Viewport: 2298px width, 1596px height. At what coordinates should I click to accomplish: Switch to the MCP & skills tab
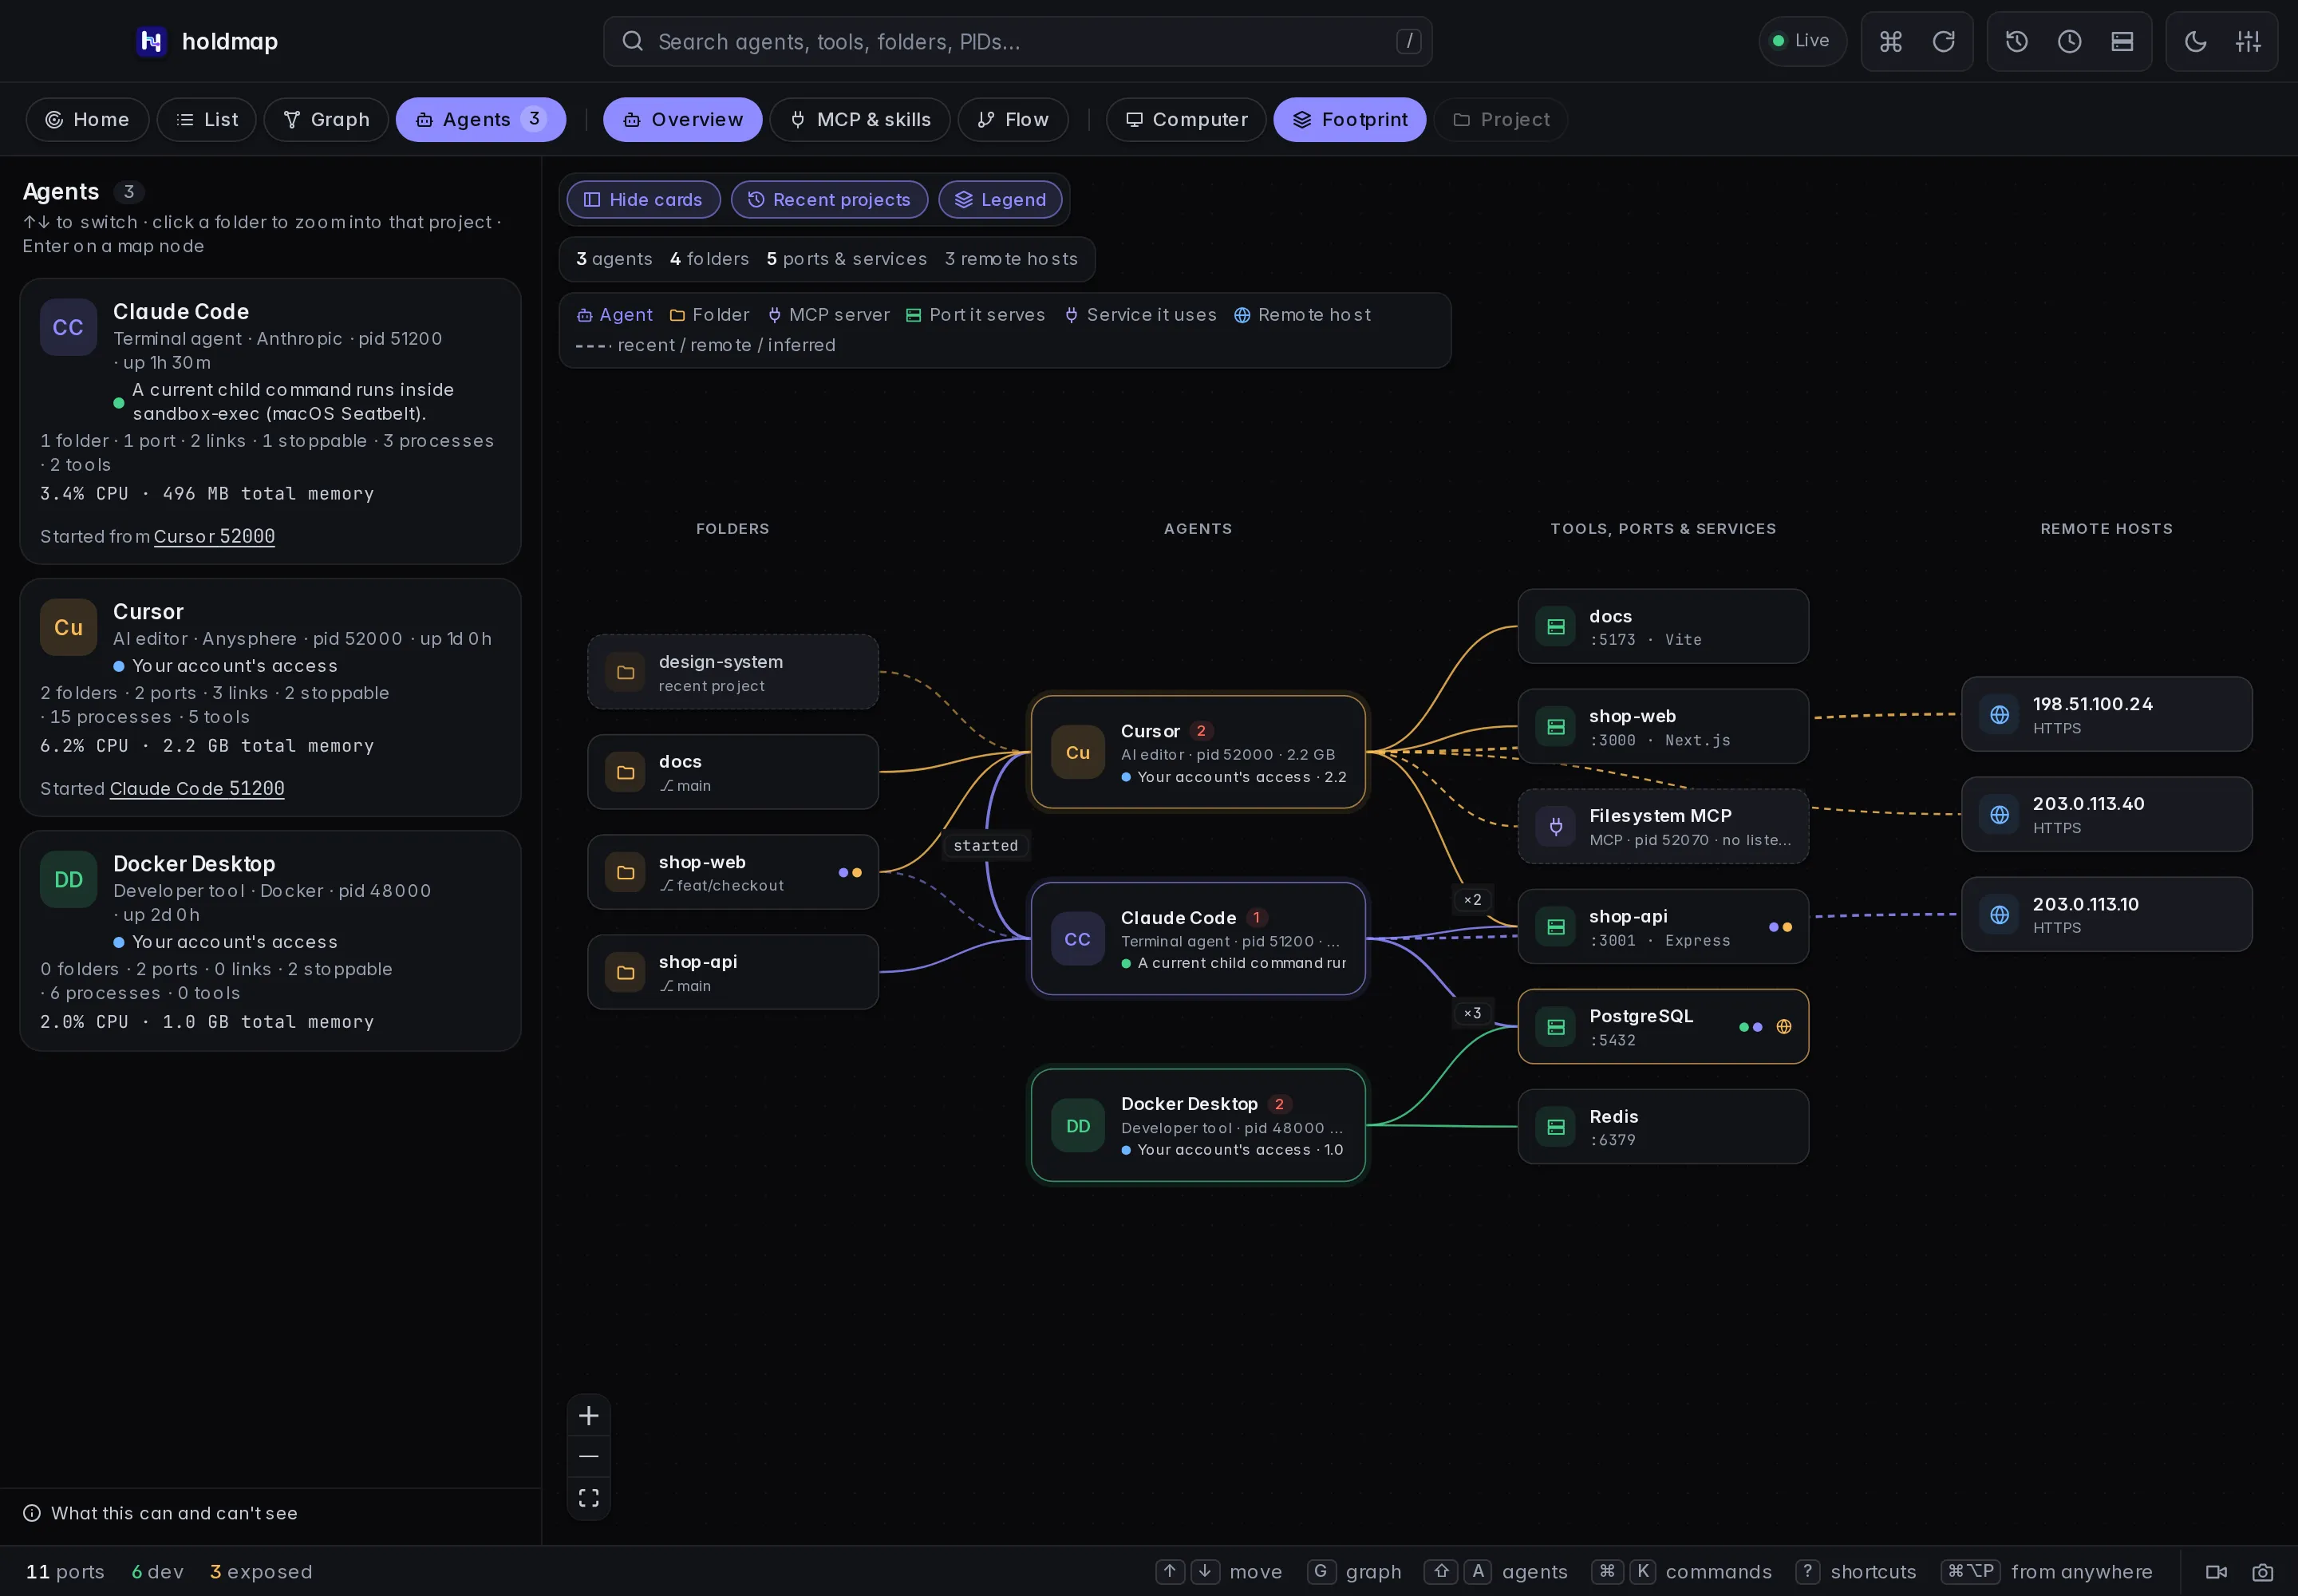(x=860, y=120)
